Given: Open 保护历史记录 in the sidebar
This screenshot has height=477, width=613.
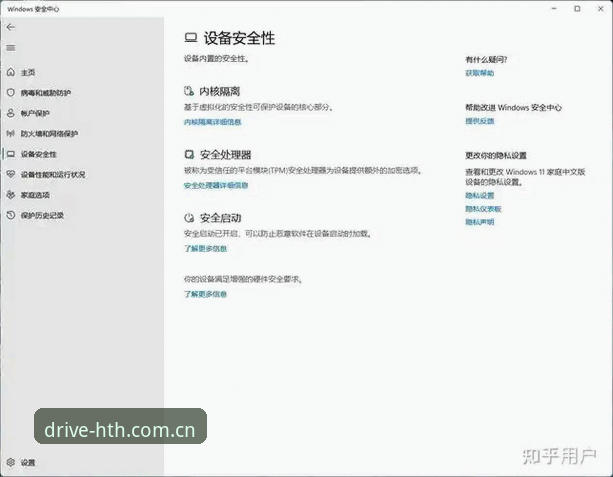Looking at the screenshot, I should 43,215.
